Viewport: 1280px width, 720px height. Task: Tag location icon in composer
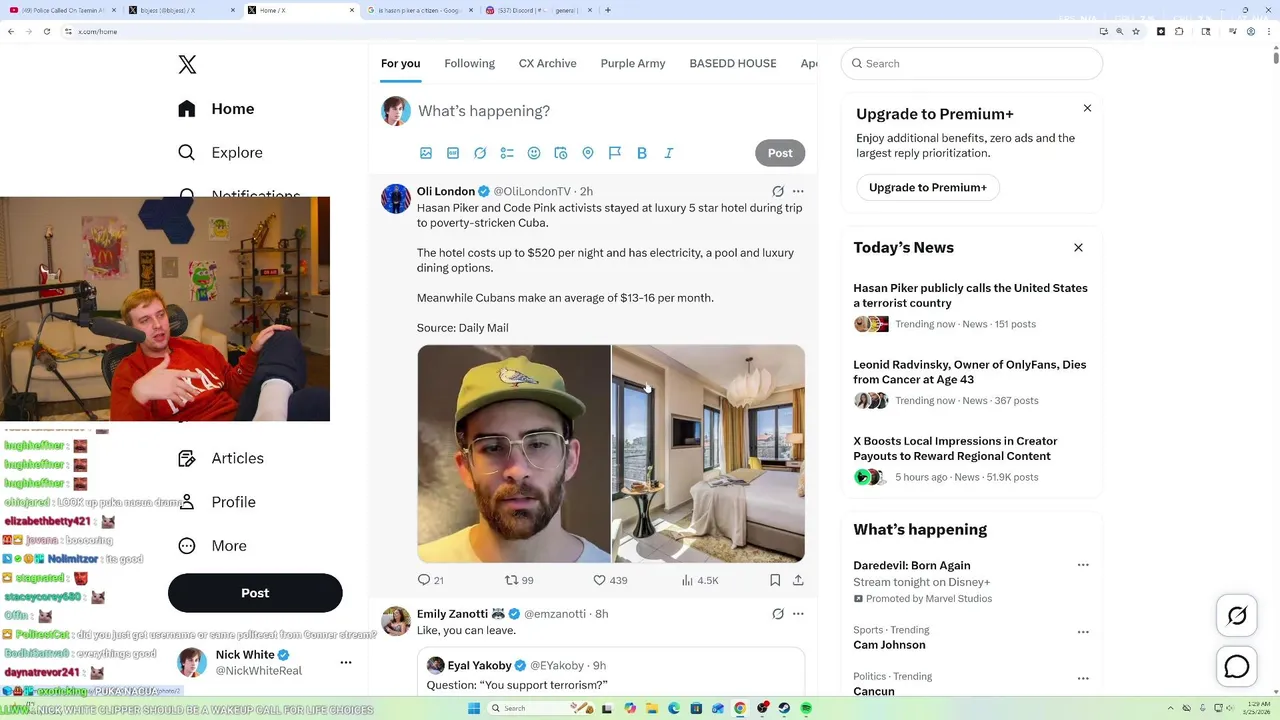[588, 153]
